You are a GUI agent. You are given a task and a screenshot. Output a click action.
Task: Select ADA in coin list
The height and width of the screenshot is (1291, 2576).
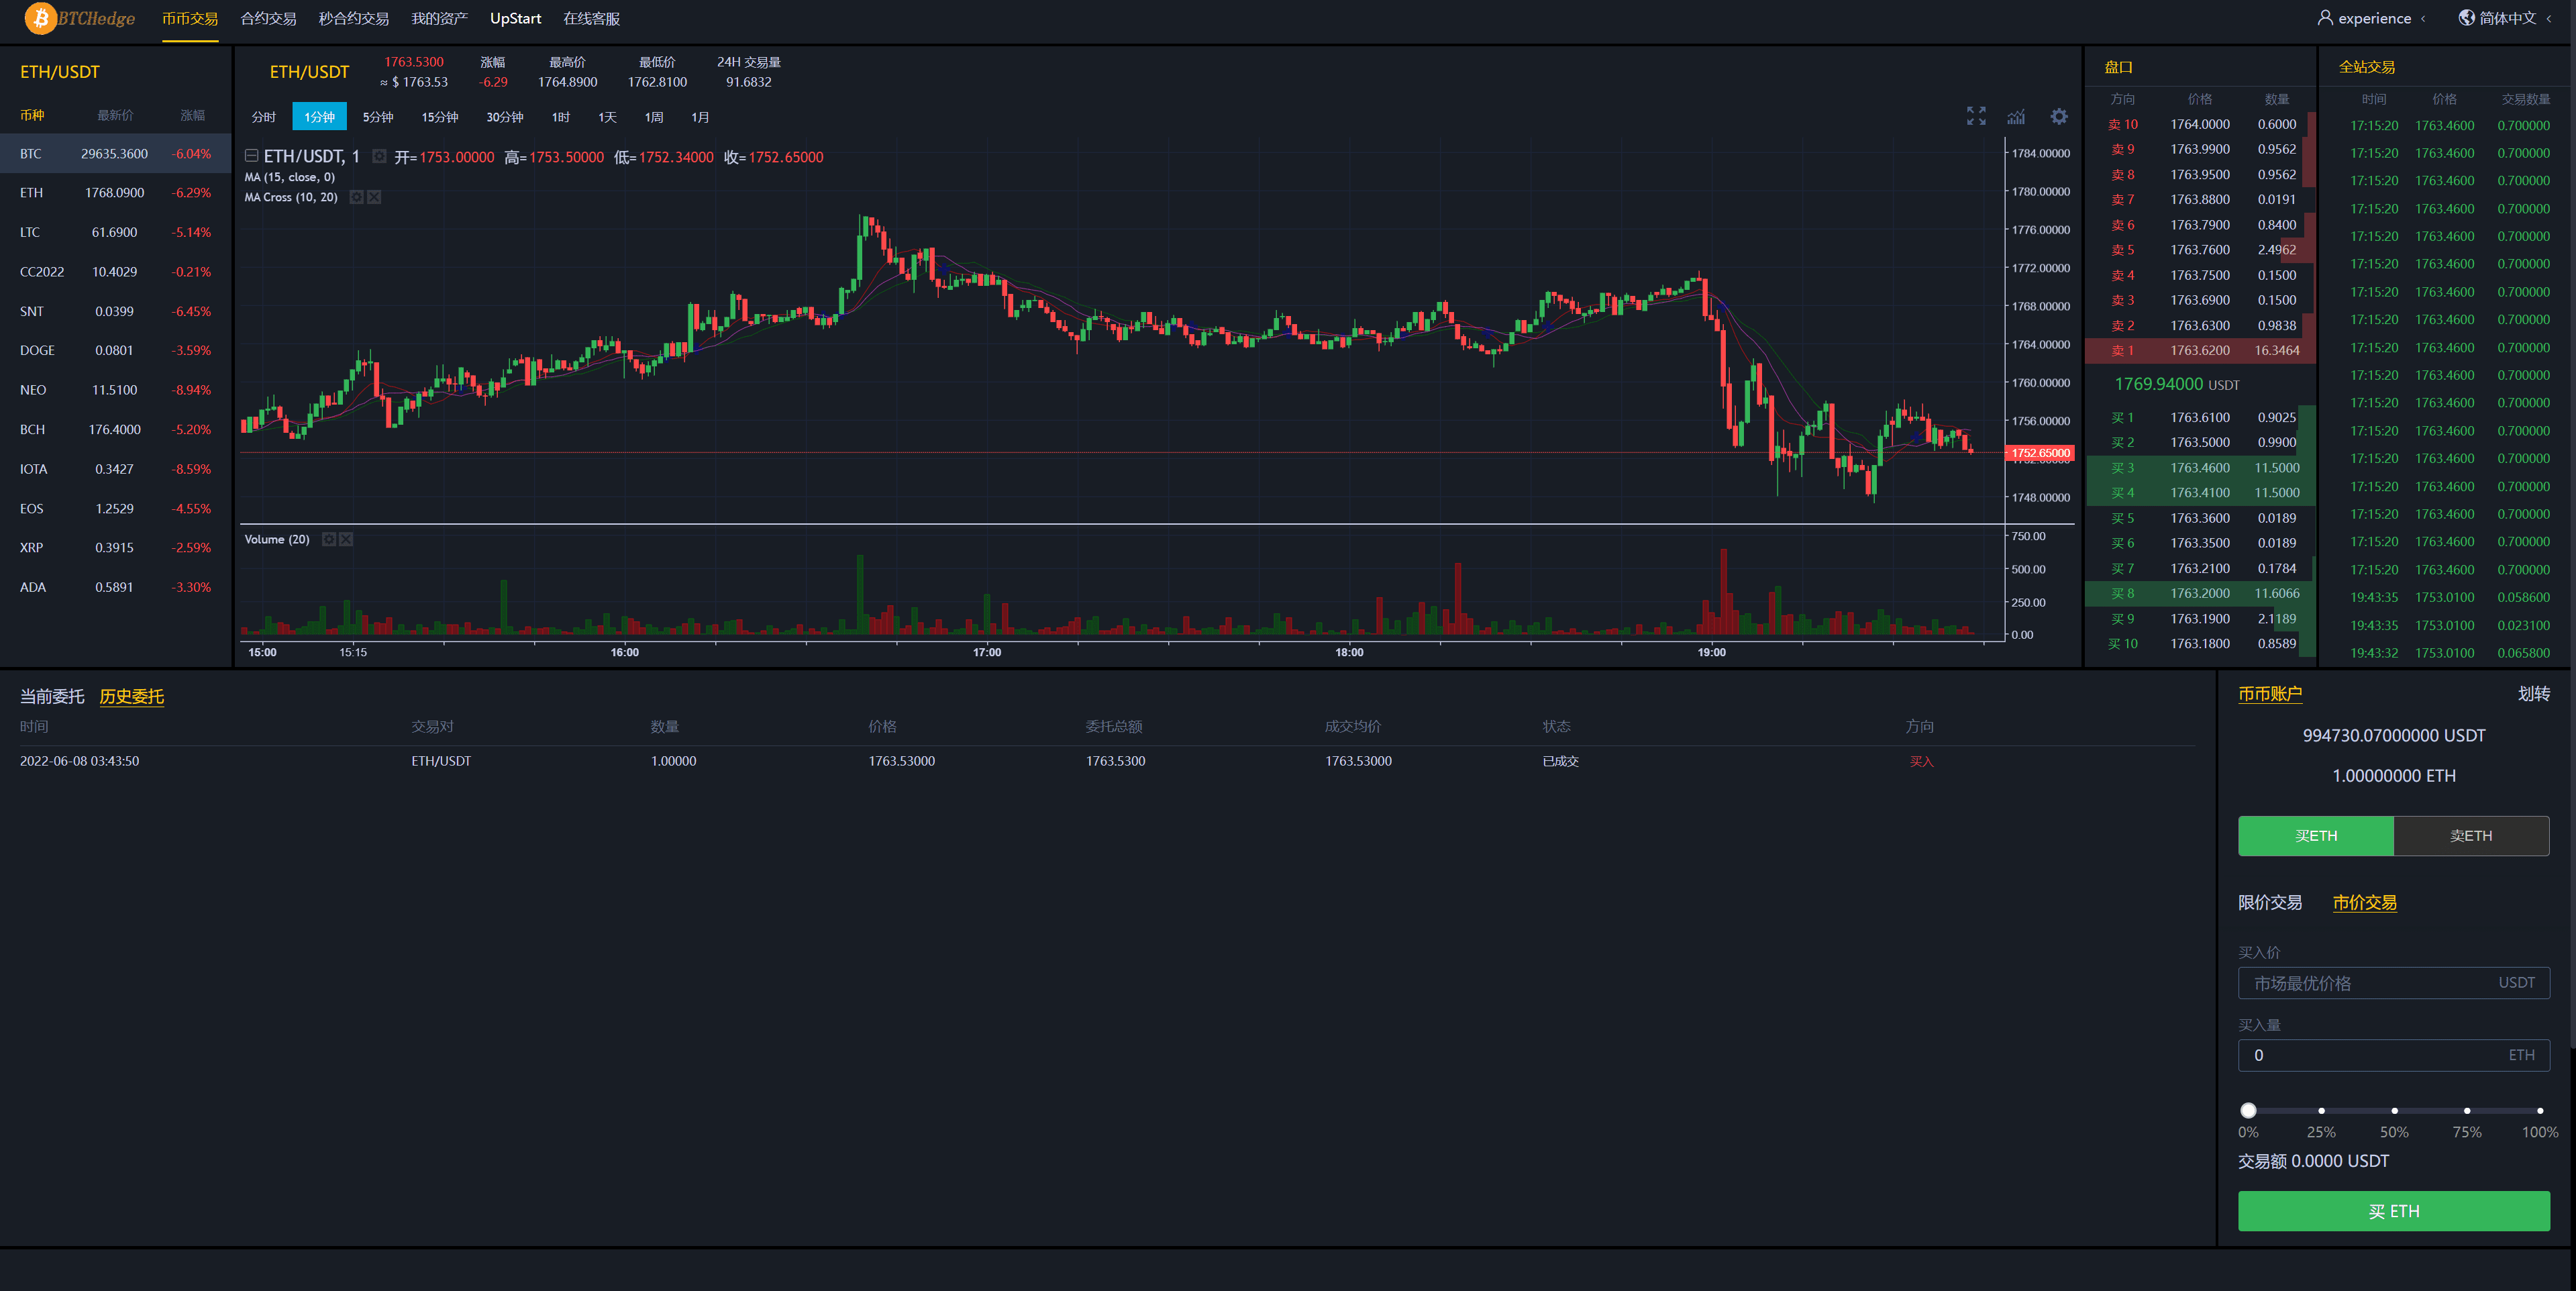point(116,587)
